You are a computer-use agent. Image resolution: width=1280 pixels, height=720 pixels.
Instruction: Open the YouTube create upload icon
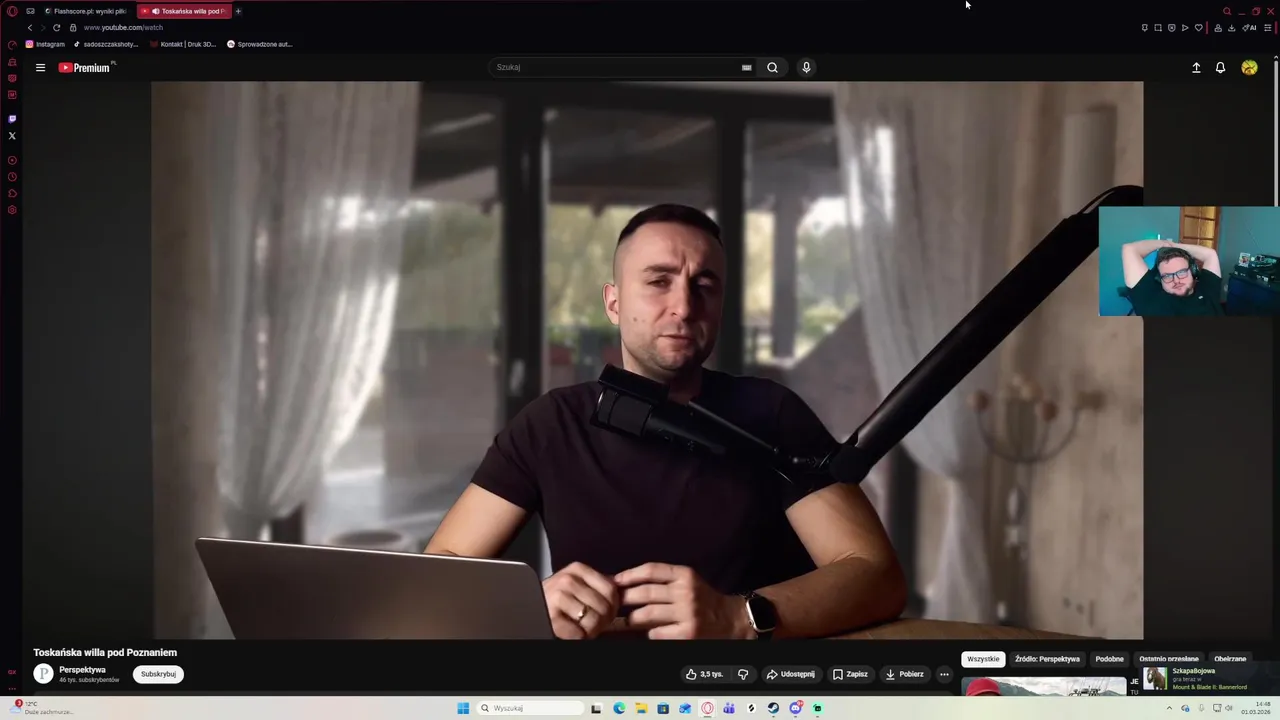click(x=1196, y=68)
